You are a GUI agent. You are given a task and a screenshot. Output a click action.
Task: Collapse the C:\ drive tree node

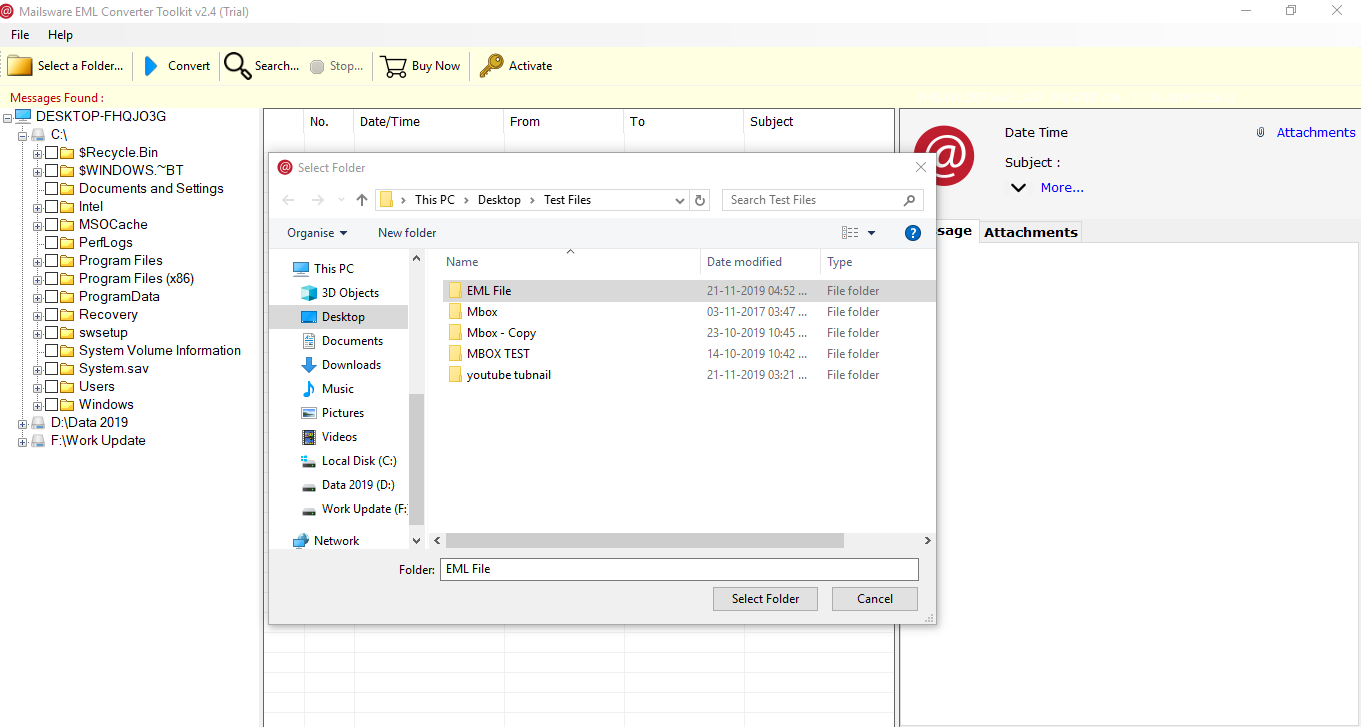tap(23, 135)
